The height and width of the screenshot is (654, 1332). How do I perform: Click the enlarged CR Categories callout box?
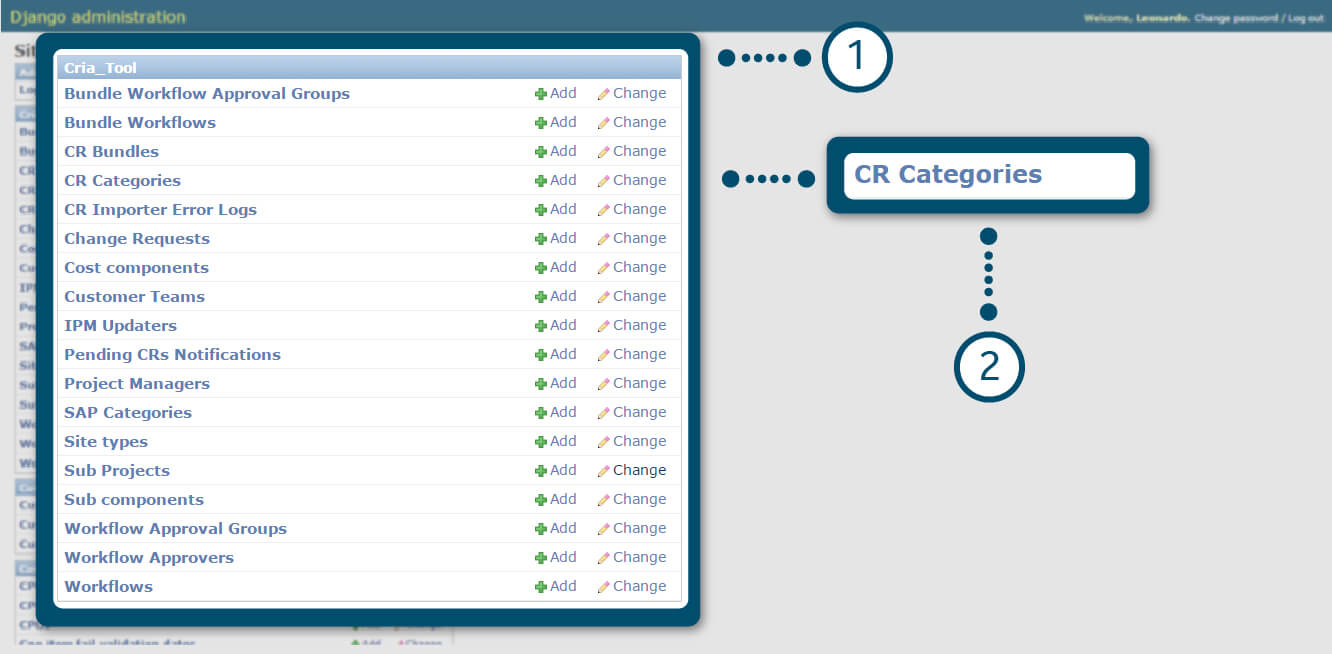[988, 175]
